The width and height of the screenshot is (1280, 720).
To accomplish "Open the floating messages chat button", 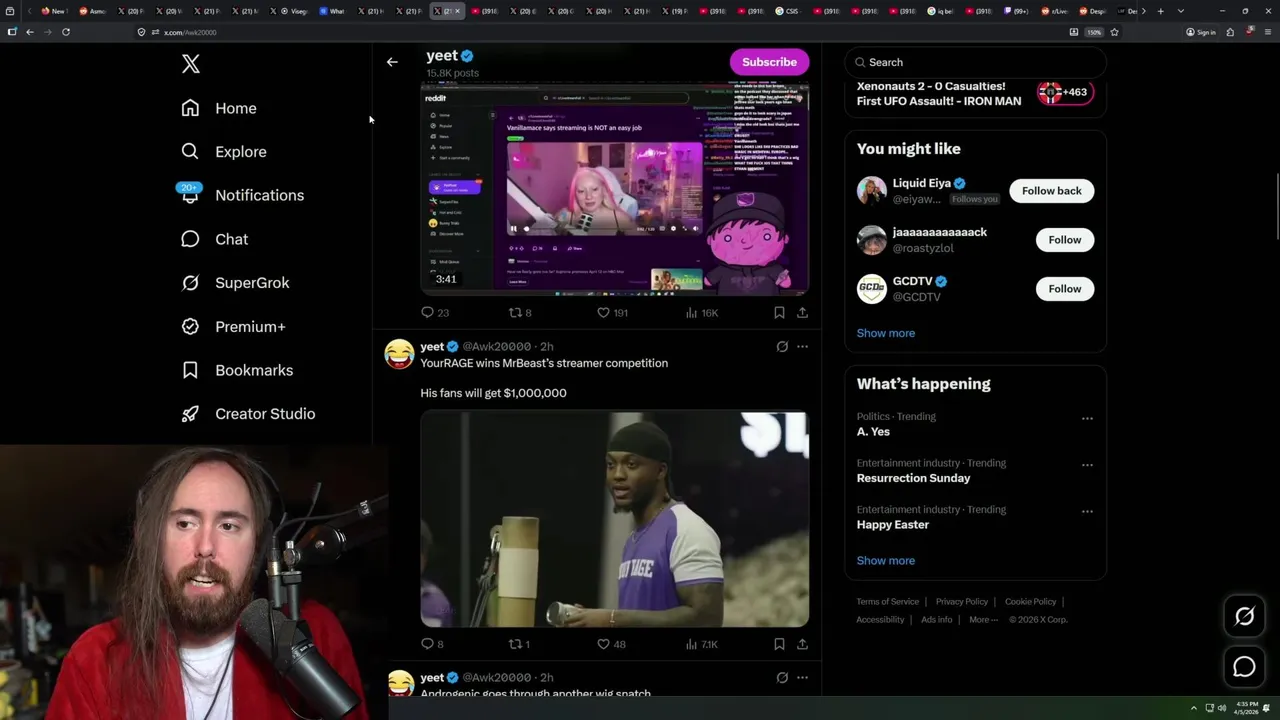I will (x=1244, y=667).
